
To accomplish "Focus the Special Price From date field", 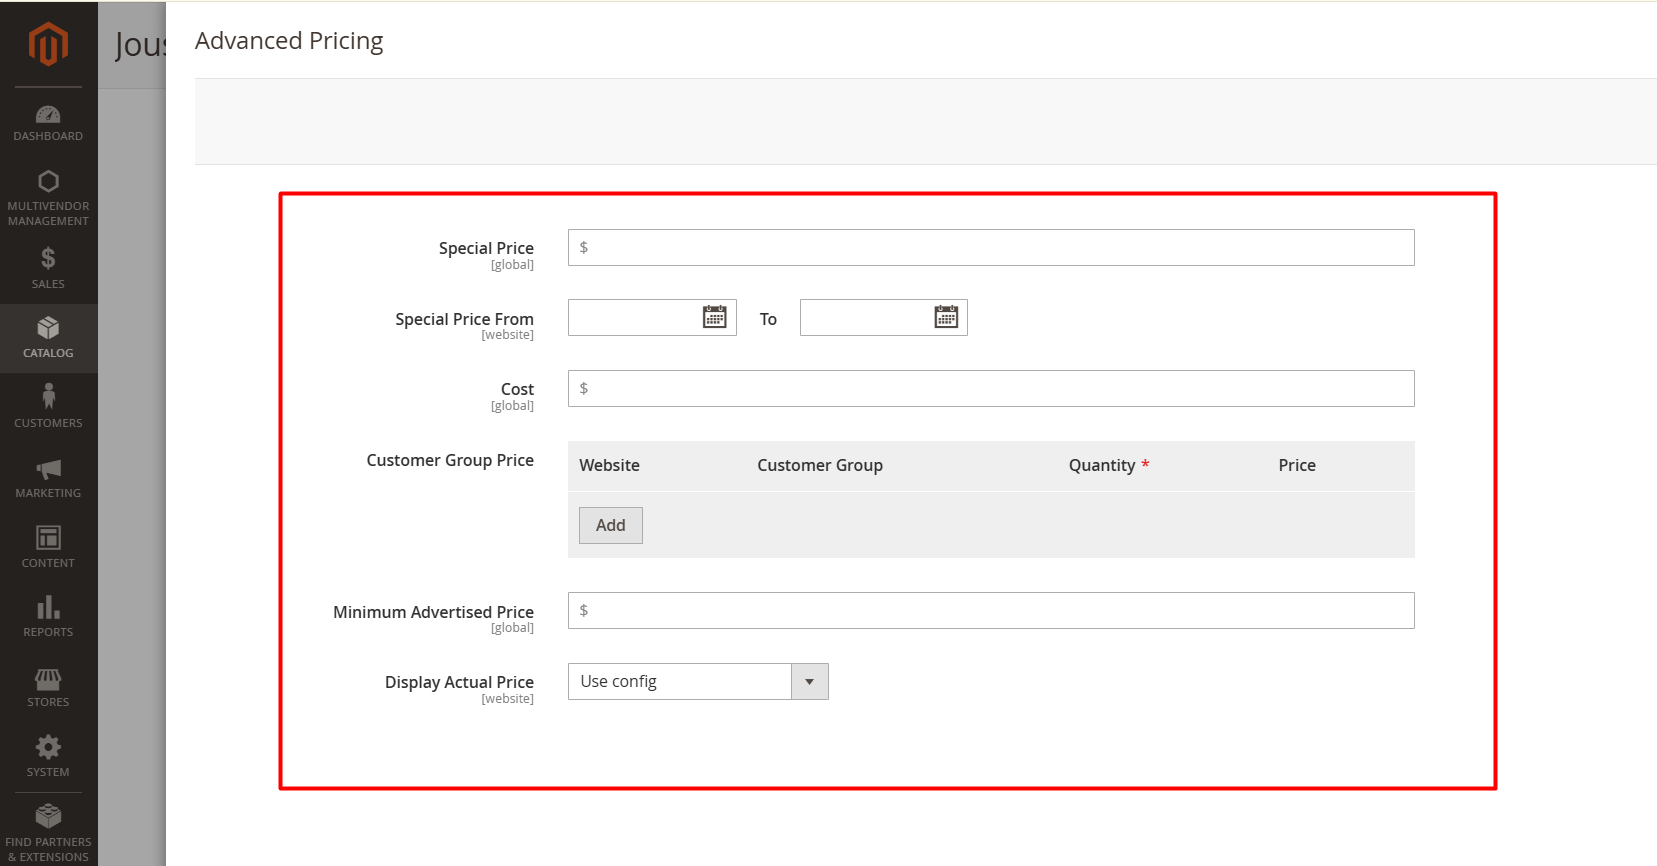I will (x=652, y=318).
